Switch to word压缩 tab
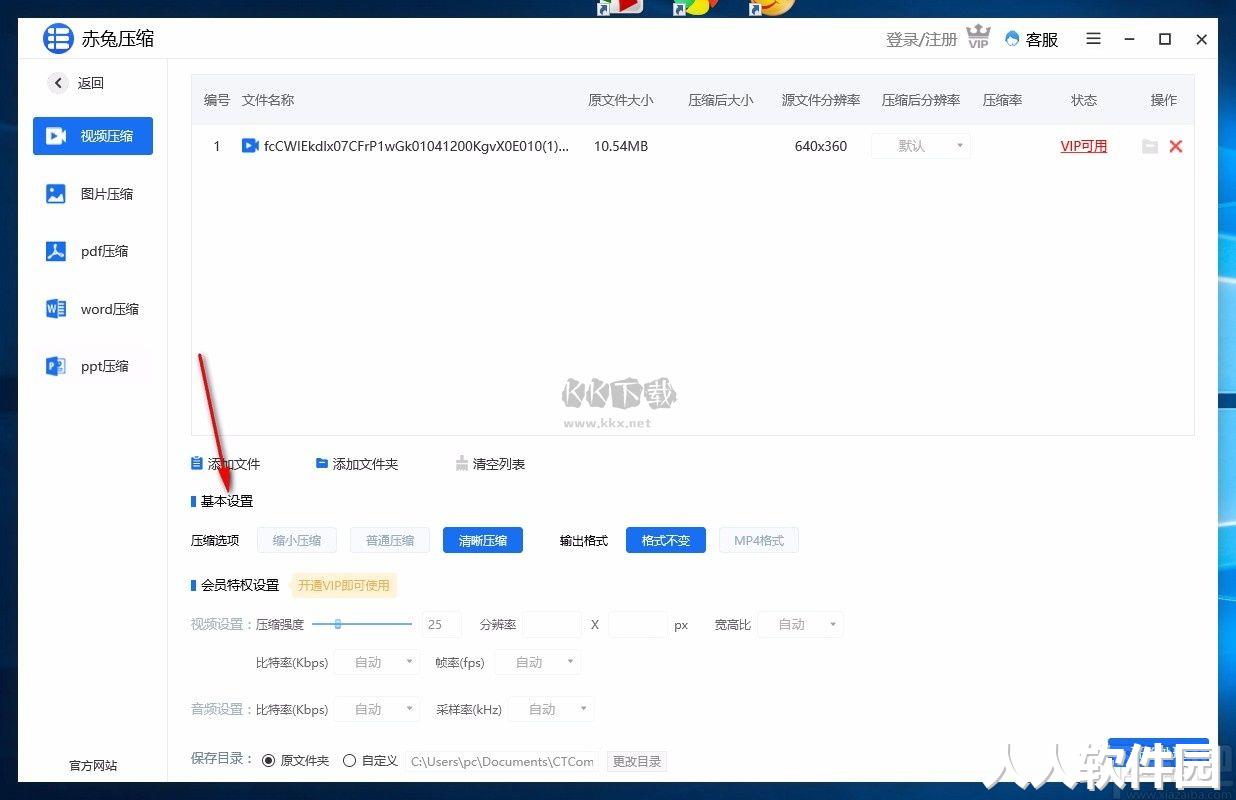Viewport: 1236px width, 800px height. [x=93, y=309]
